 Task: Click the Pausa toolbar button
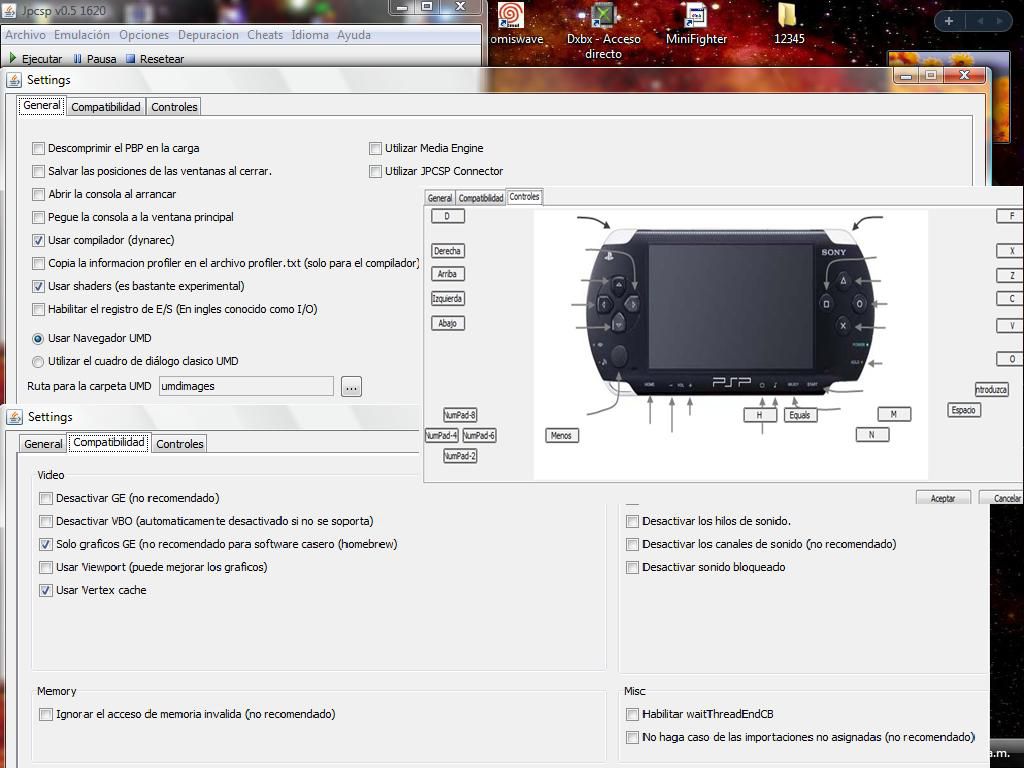pos(95,59)
